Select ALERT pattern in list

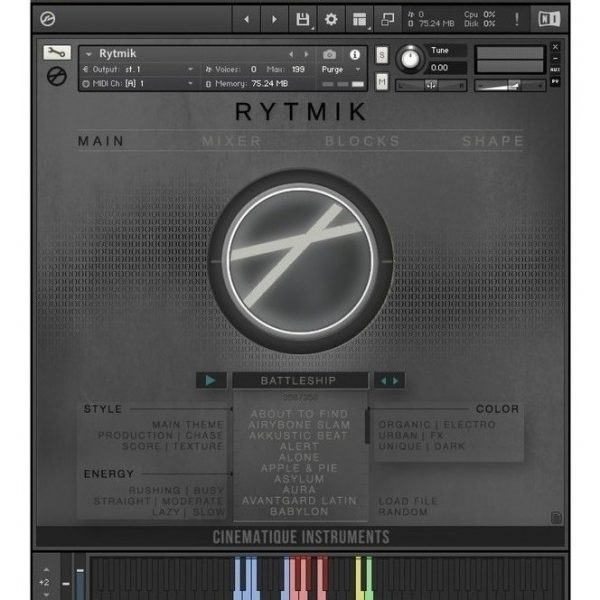[x=299, y=447]
